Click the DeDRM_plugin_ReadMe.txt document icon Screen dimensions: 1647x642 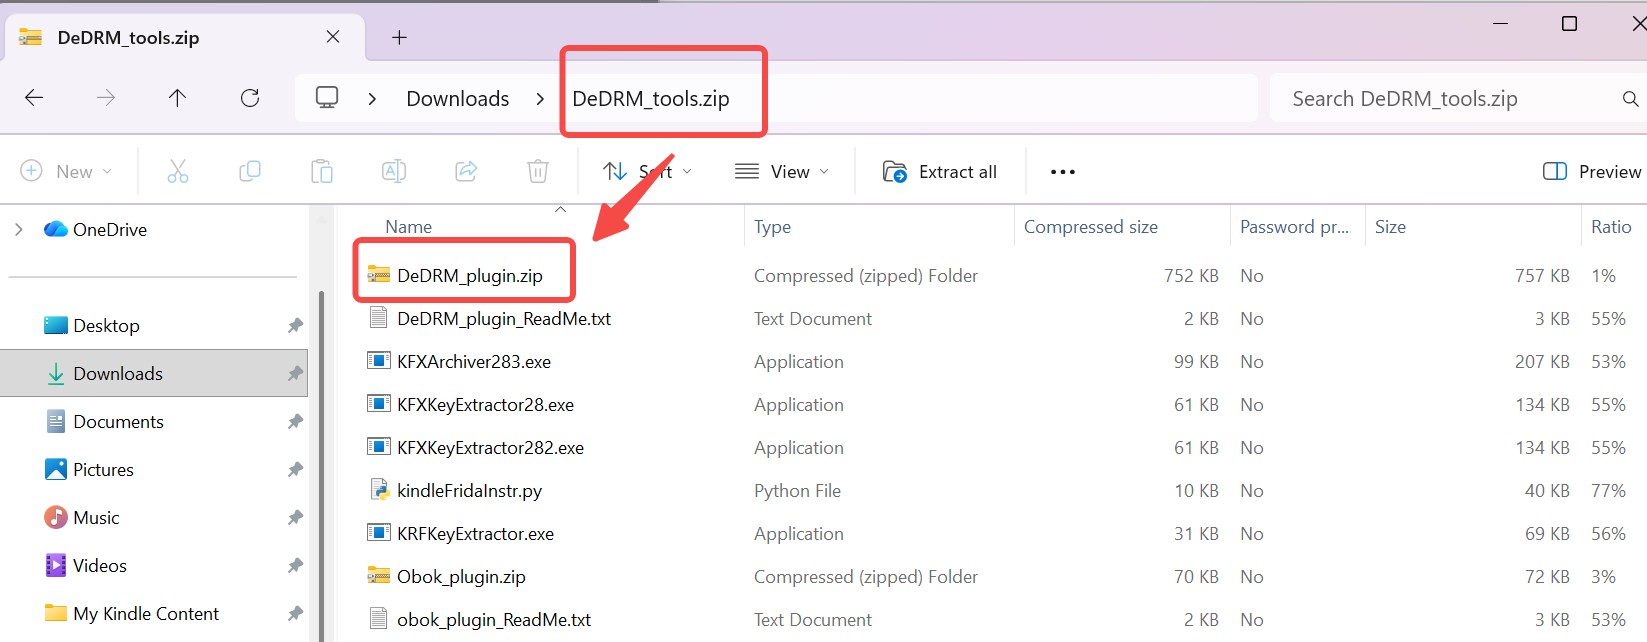pyautogui.click(x=378, y=318)
